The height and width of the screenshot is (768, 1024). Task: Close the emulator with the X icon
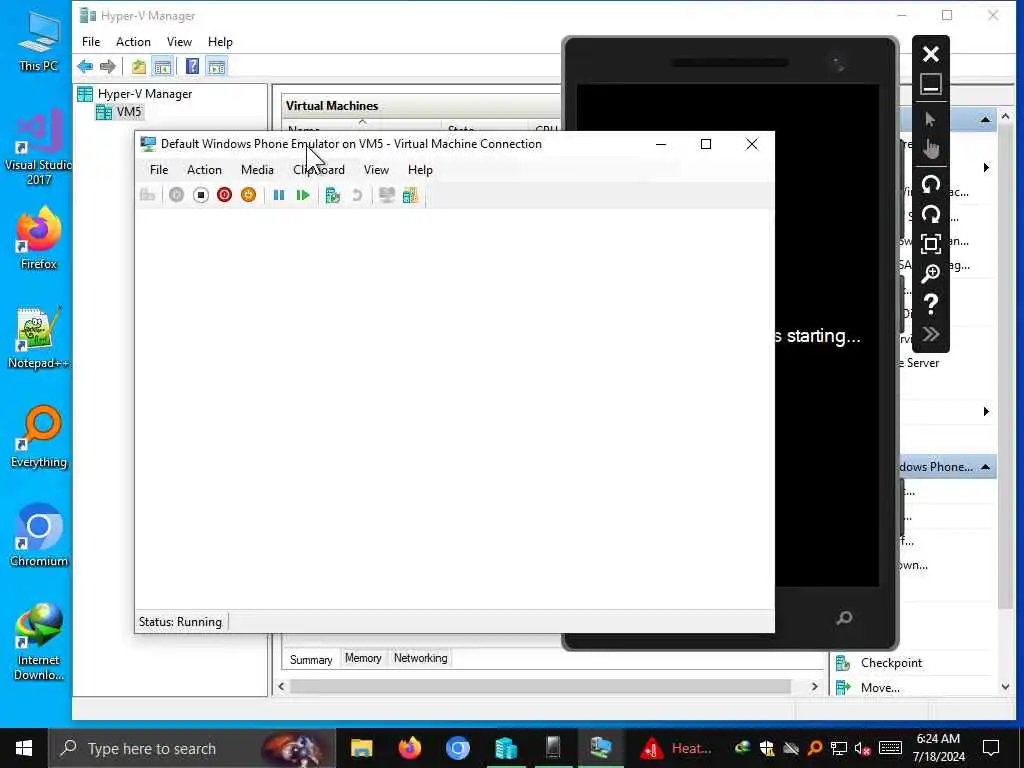tap(931, 54)
